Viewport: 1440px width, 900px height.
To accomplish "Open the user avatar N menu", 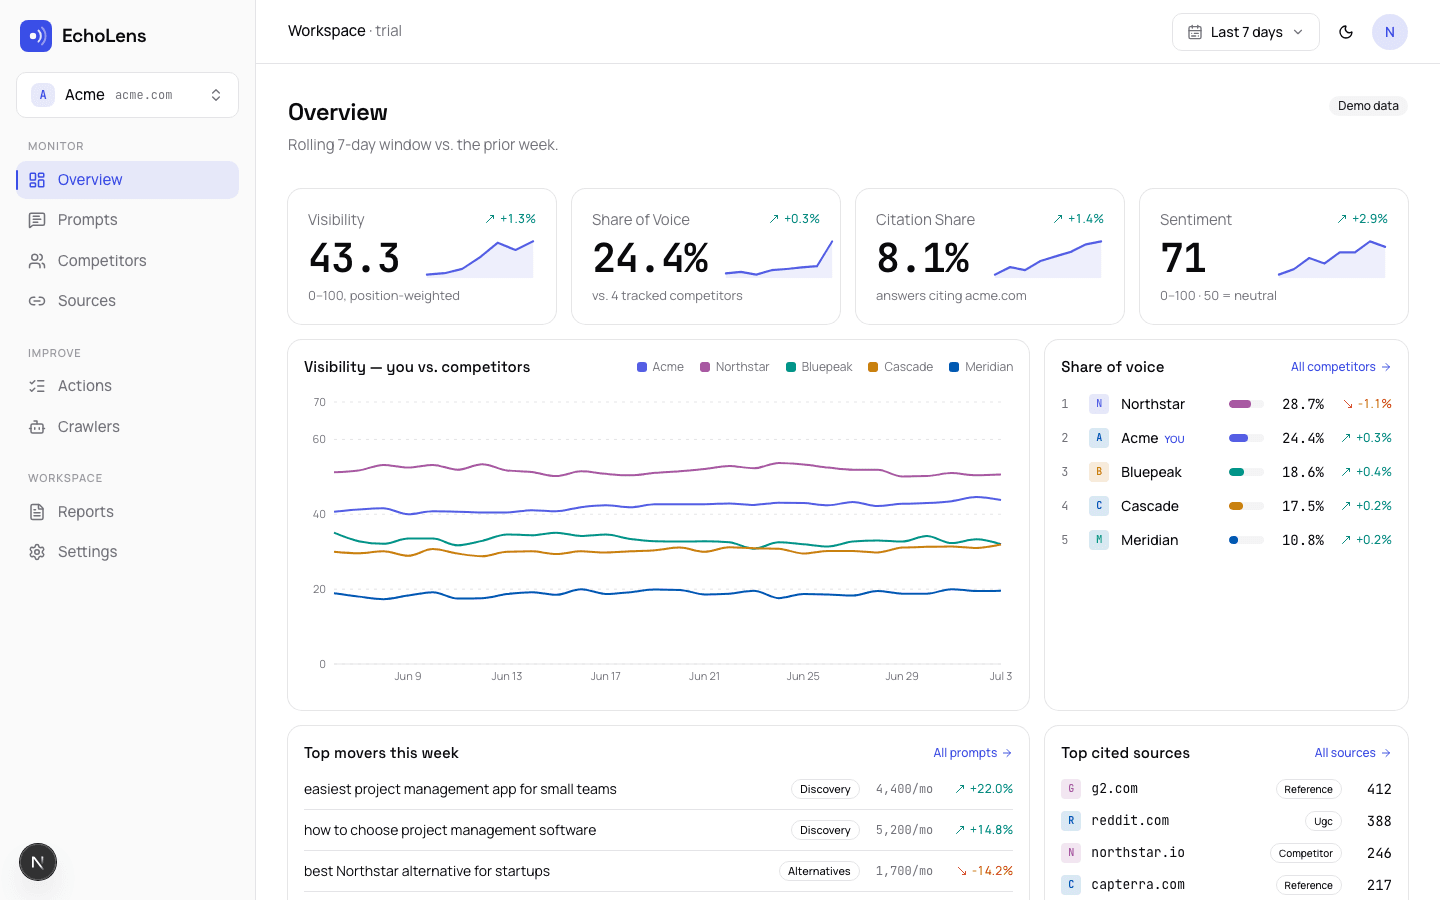I will pyautogui.click(x=1390, y=32).
